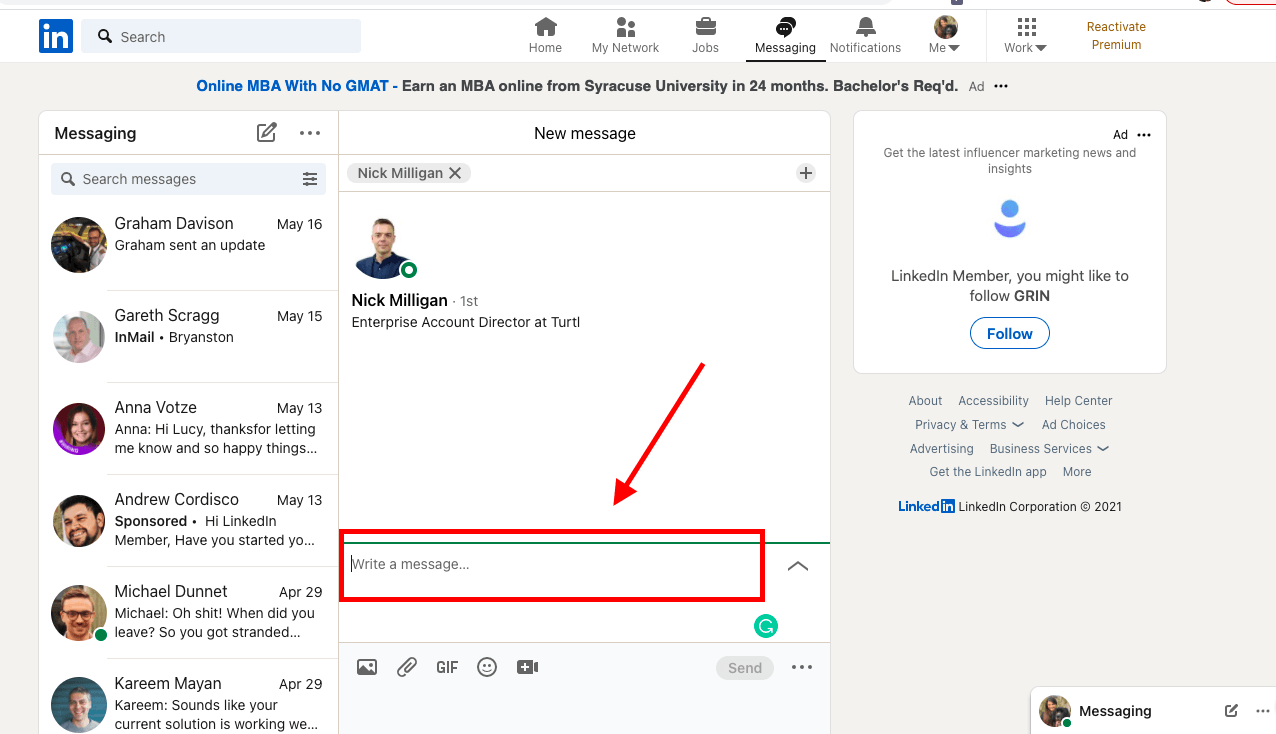Open the Accessibility footer link
The width and height of the screenshot is (1276, 734).
coord(993,401)
